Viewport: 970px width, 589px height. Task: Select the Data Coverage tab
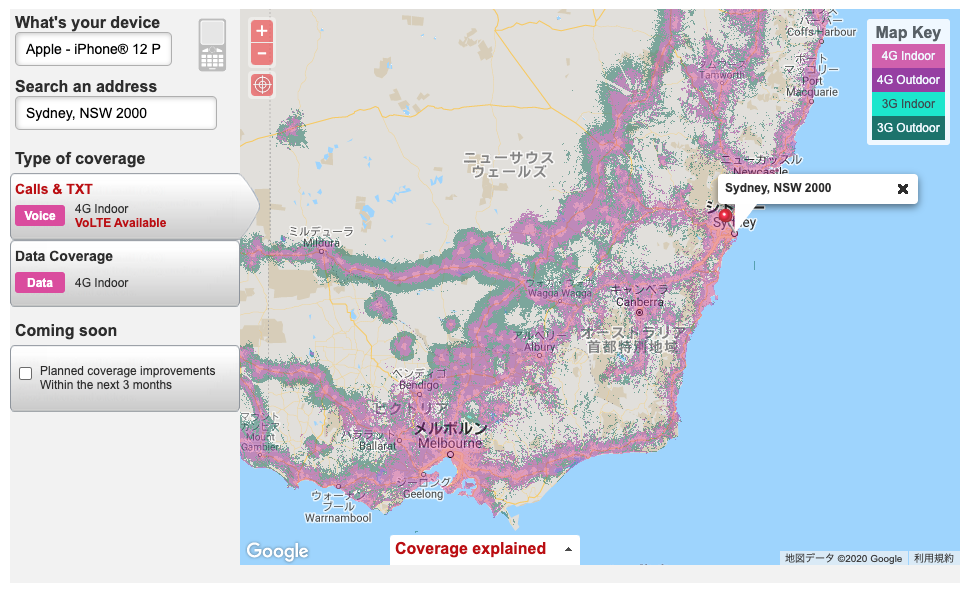(x=125, y=273)
